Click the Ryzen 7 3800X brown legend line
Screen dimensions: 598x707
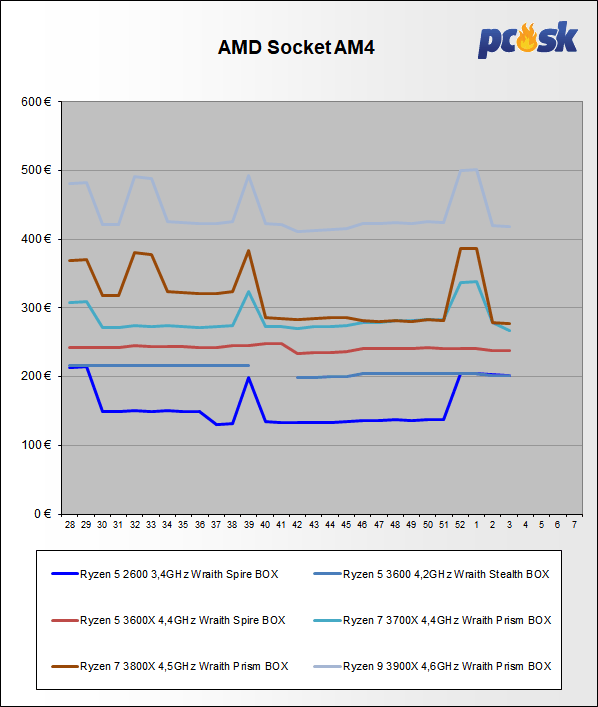click(65, 666)
